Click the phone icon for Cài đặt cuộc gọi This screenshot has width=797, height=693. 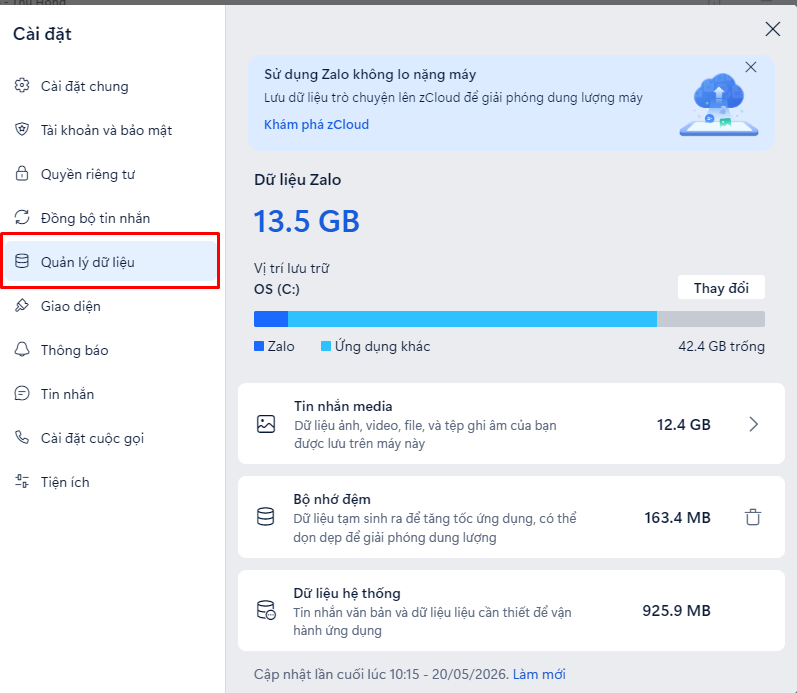(x=22, y=437)
